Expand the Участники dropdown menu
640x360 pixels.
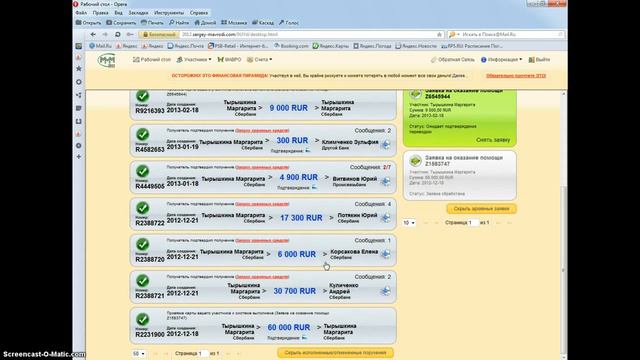194,60
